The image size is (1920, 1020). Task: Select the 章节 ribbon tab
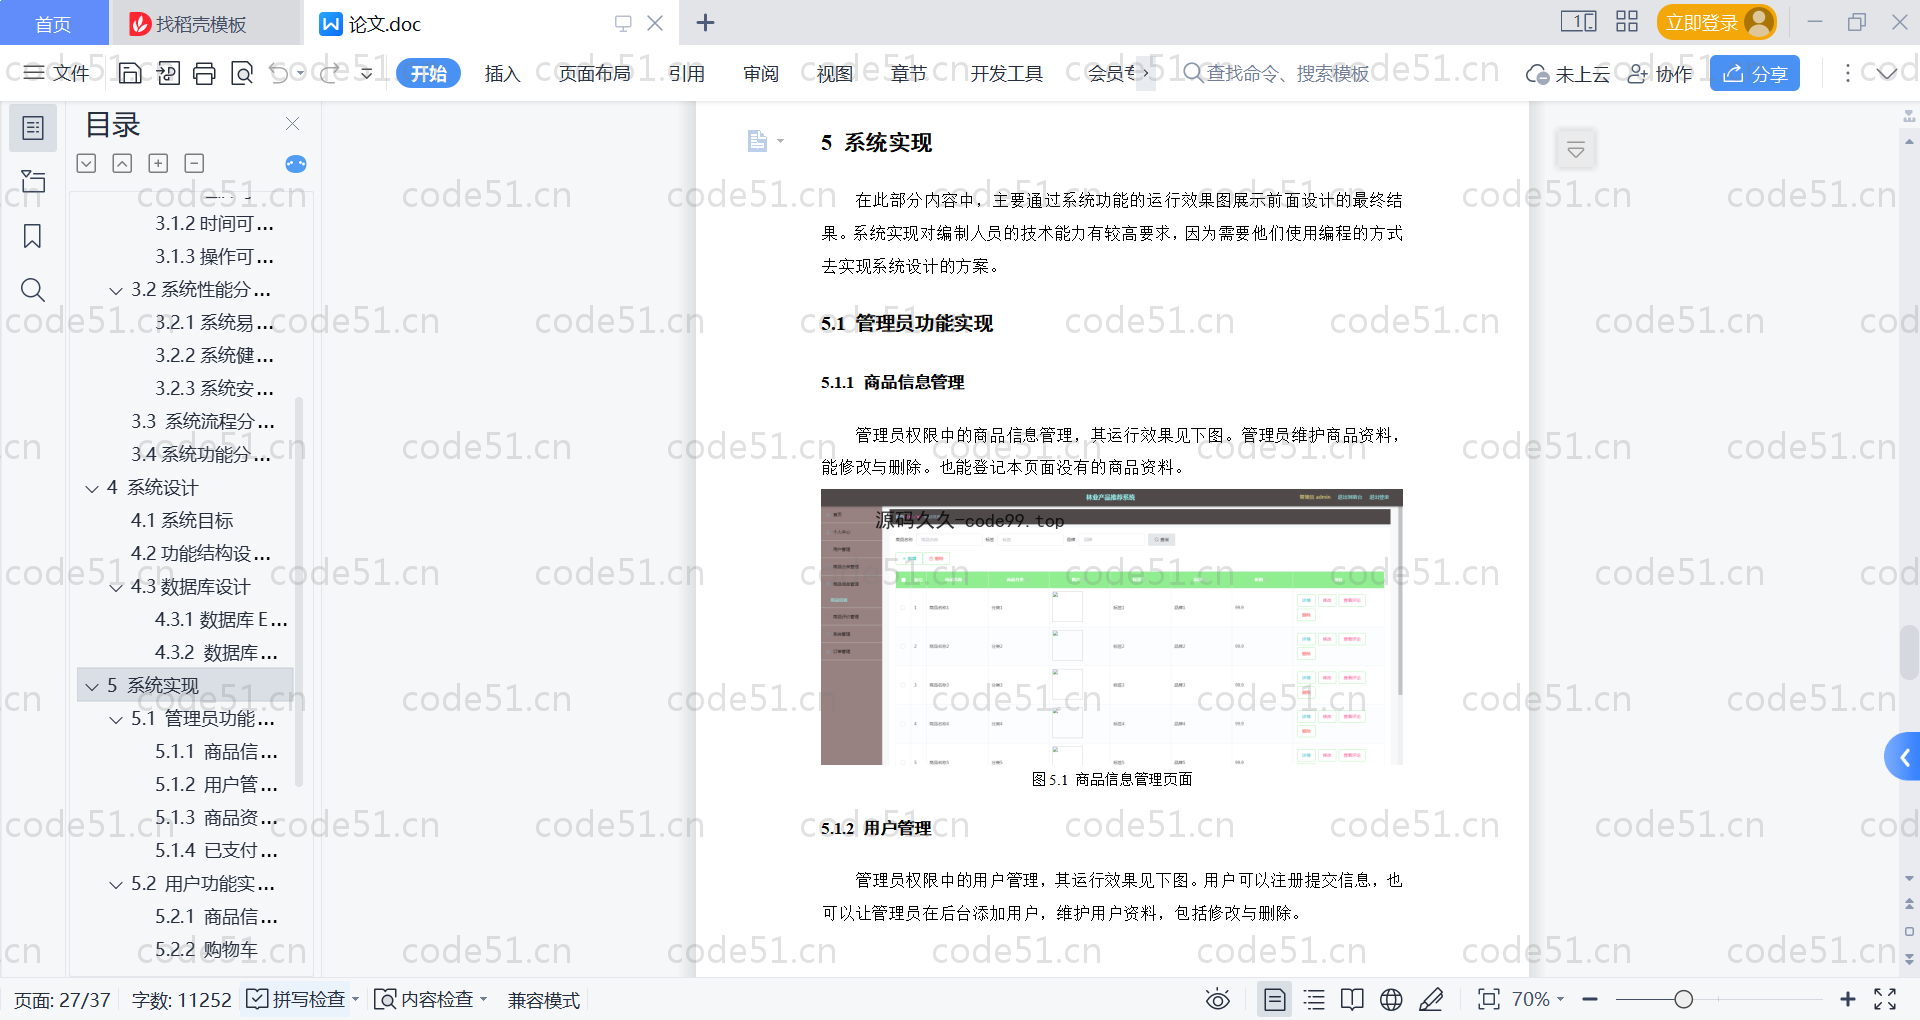click(908, 73)
